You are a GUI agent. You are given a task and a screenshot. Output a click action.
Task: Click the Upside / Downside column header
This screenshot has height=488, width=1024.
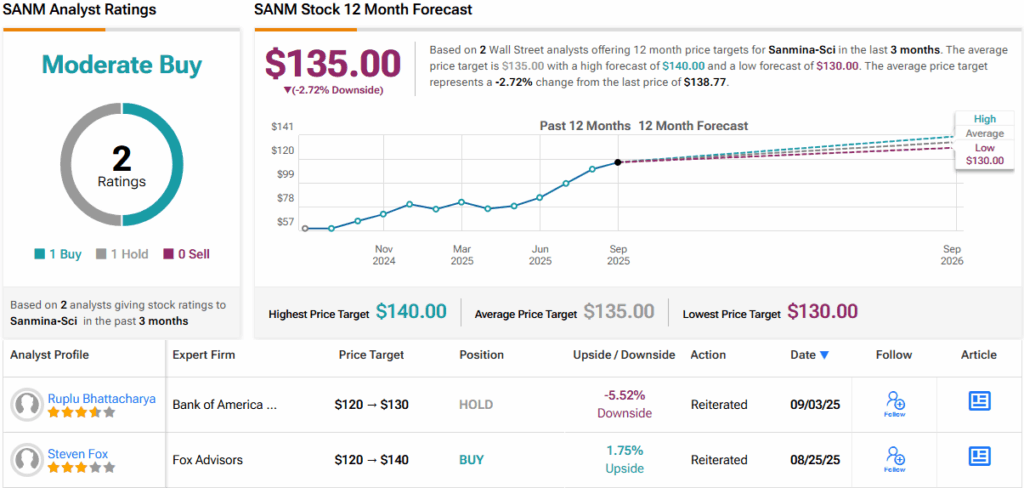click(624, 355)
